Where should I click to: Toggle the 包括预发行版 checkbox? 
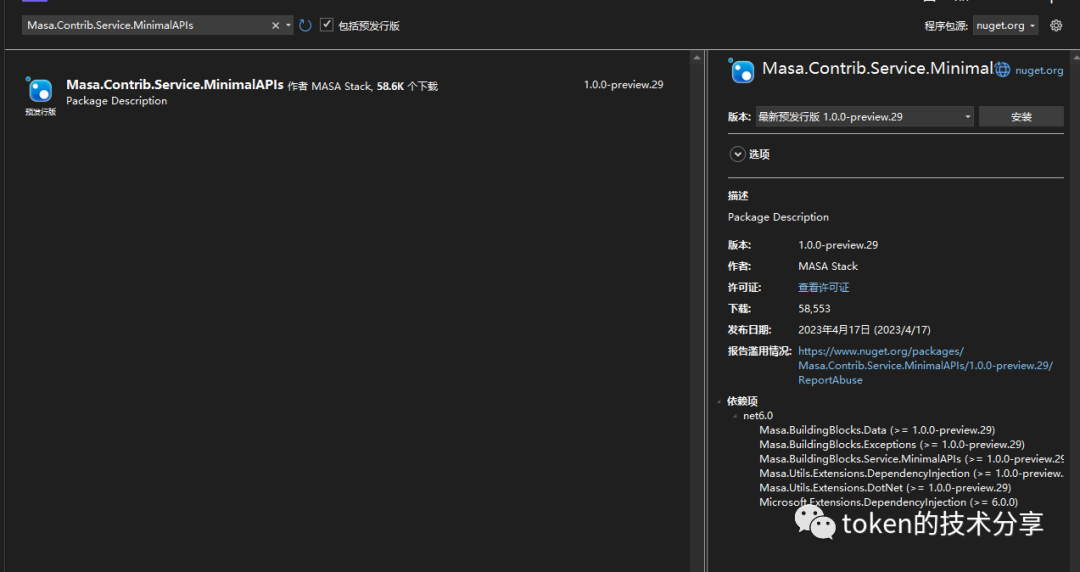327,25
